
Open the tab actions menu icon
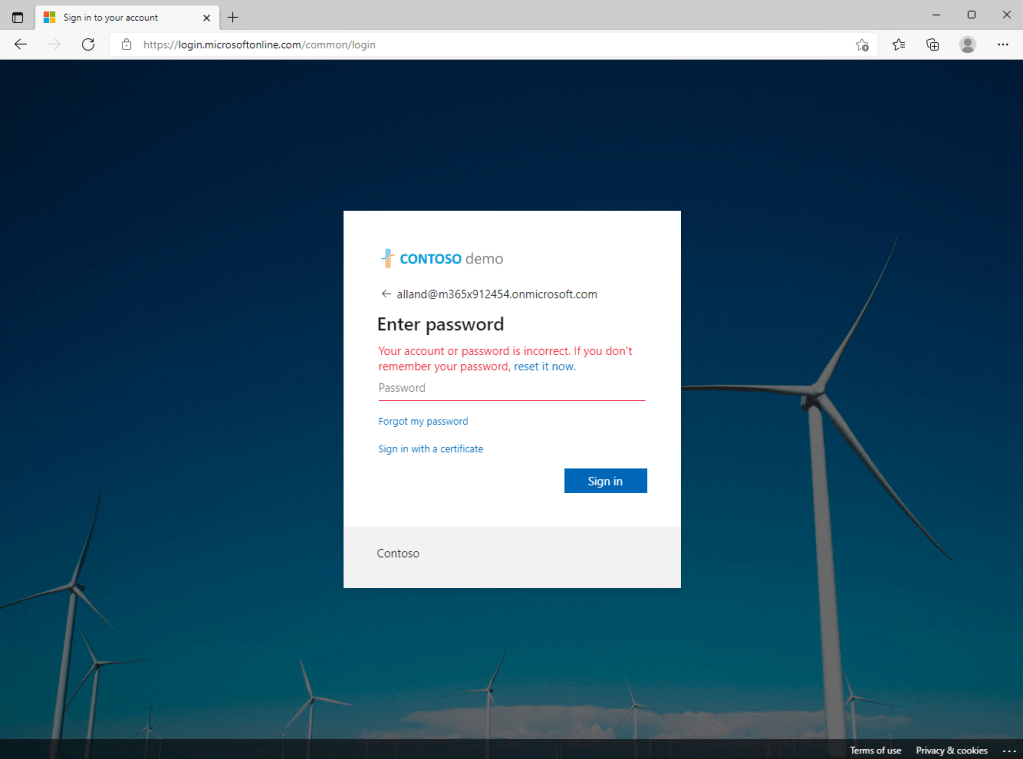tap(17, 17)
